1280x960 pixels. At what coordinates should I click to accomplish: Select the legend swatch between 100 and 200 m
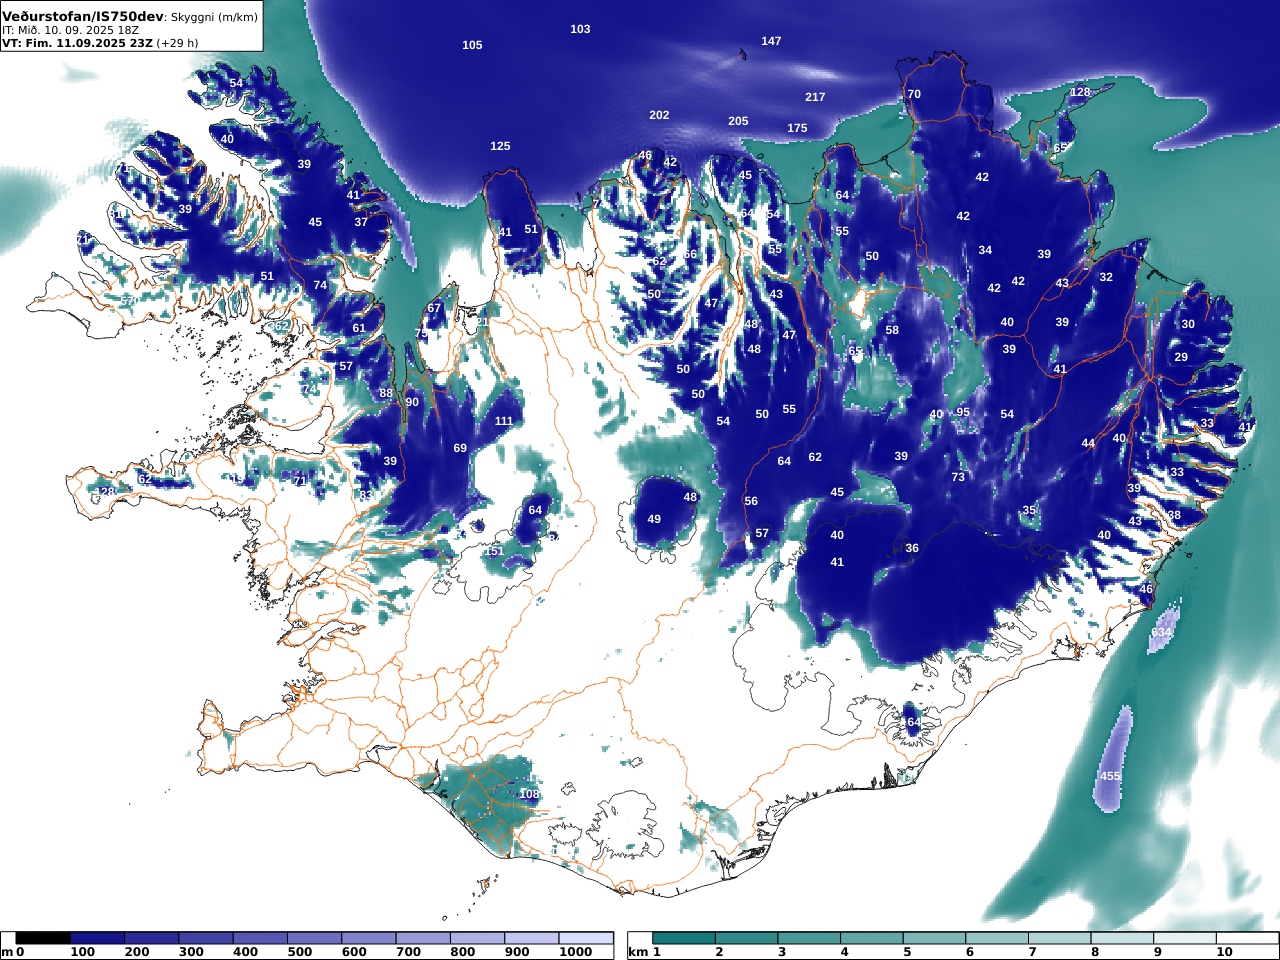[x=151, y=938]
